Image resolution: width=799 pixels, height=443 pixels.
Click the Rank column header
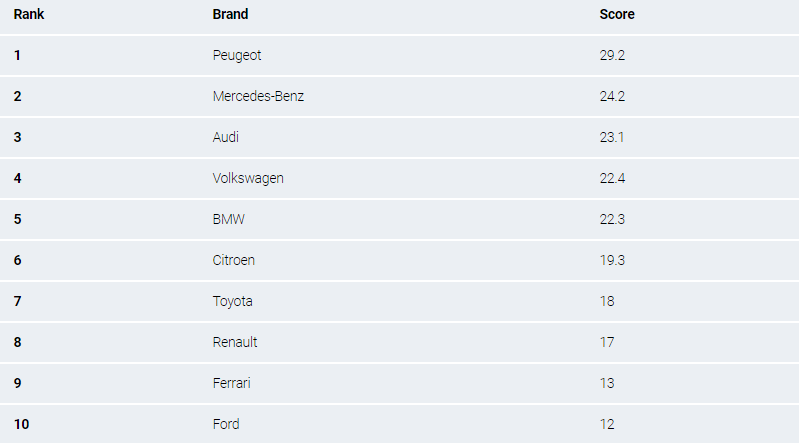pyautogui.click(x=29, y=15)
